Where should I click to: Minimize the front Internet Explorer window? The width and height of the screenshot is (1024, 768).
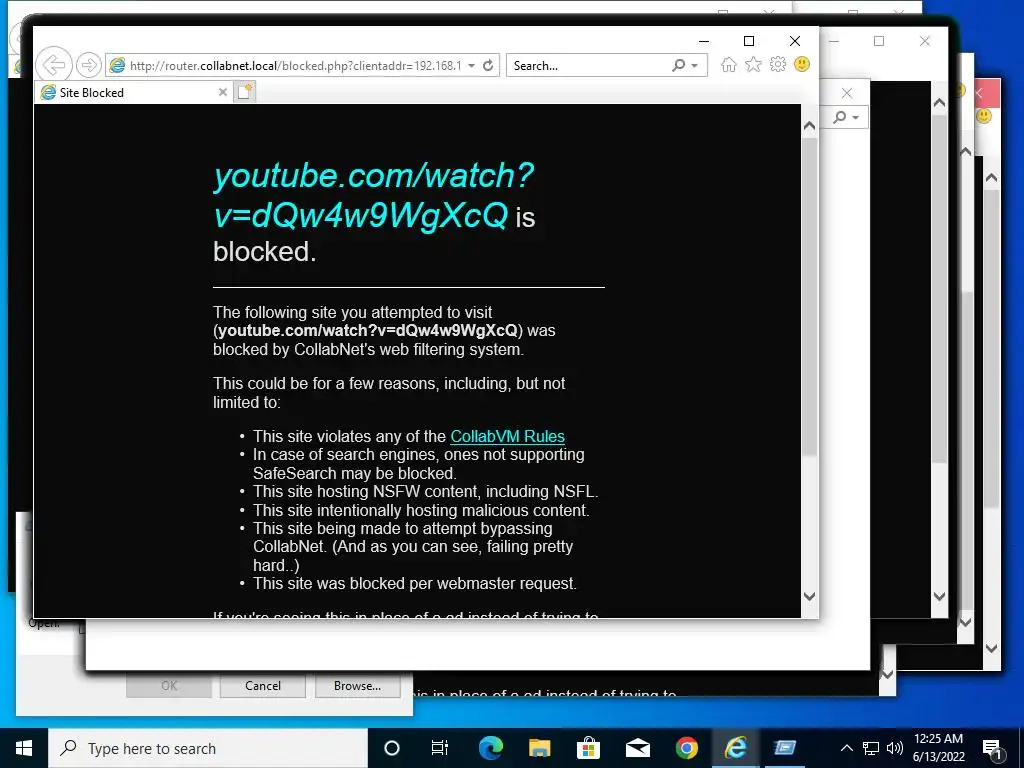(x=703, y=41)
